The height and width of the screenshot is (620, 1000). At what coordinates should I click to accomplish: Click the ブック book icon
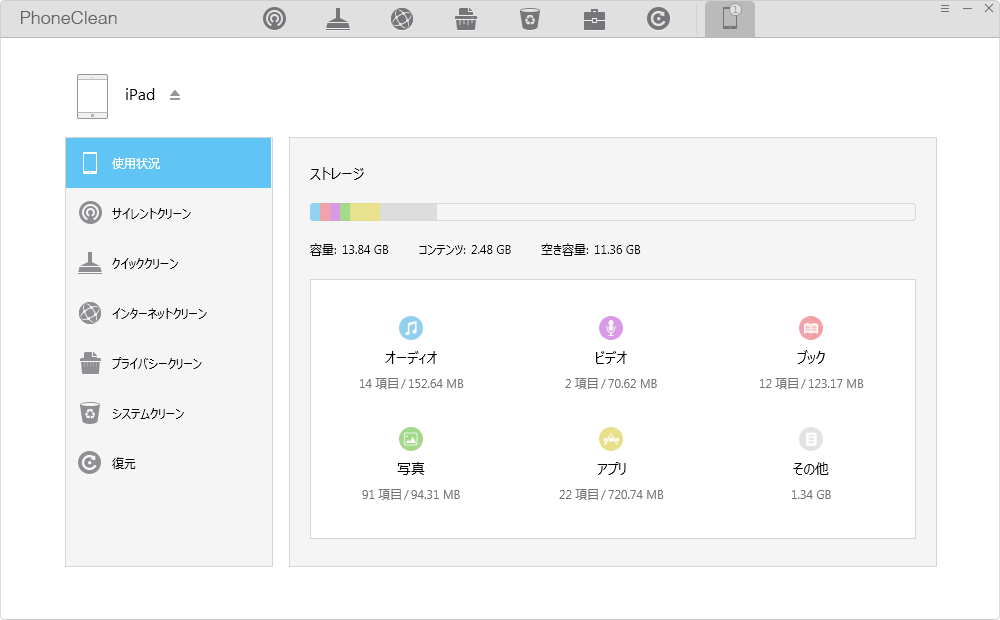pyautogui.click(x=811, y=328)
